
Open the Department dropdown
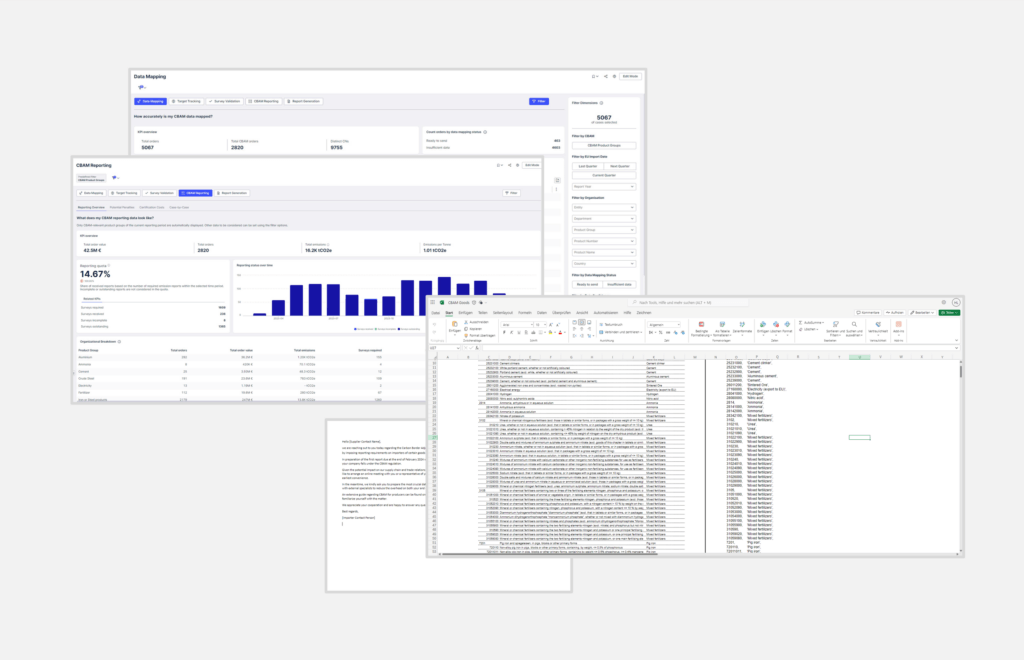point(603,219)
